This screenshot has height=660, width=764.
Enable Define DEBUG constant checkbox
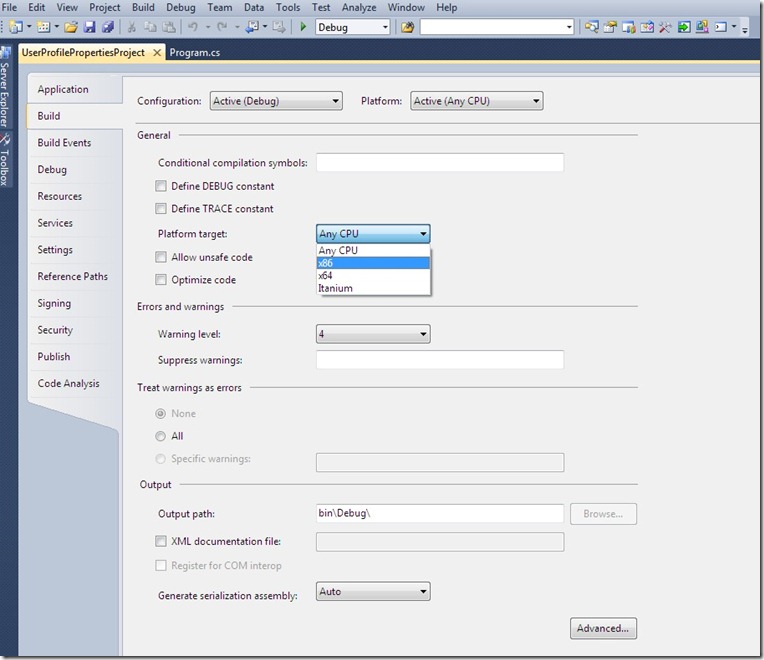160,186
